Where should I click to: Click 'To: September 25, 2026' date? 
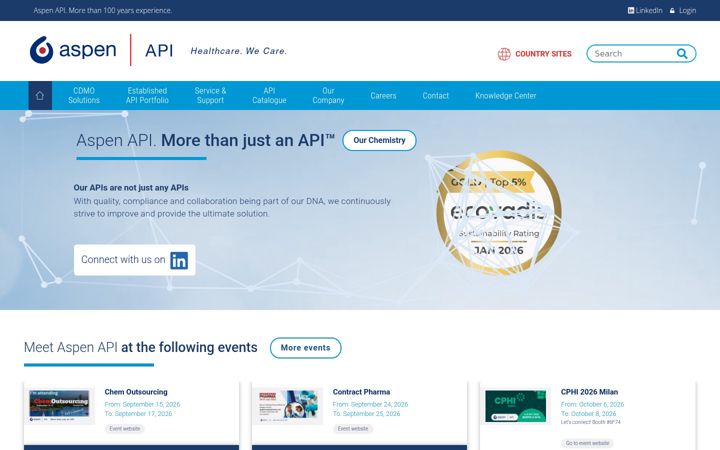(366, 414)
